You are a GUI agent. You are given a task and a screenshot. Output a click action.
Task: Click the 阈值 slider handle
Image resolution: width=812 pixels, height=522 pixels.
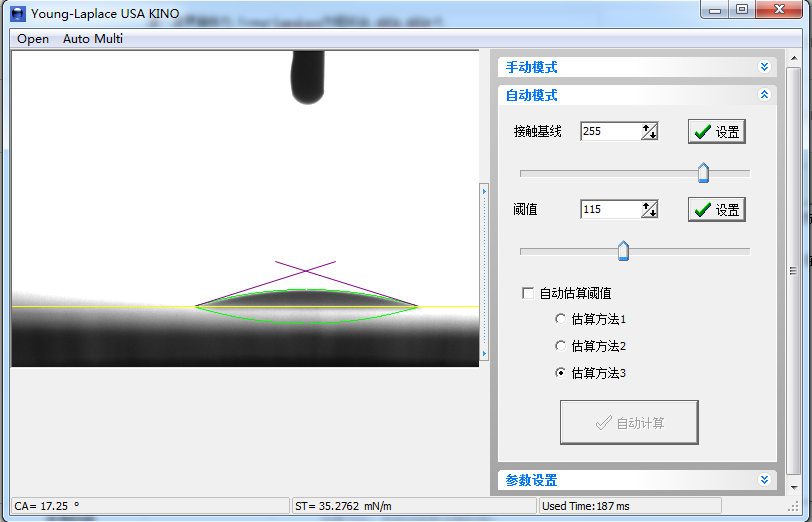623,250
